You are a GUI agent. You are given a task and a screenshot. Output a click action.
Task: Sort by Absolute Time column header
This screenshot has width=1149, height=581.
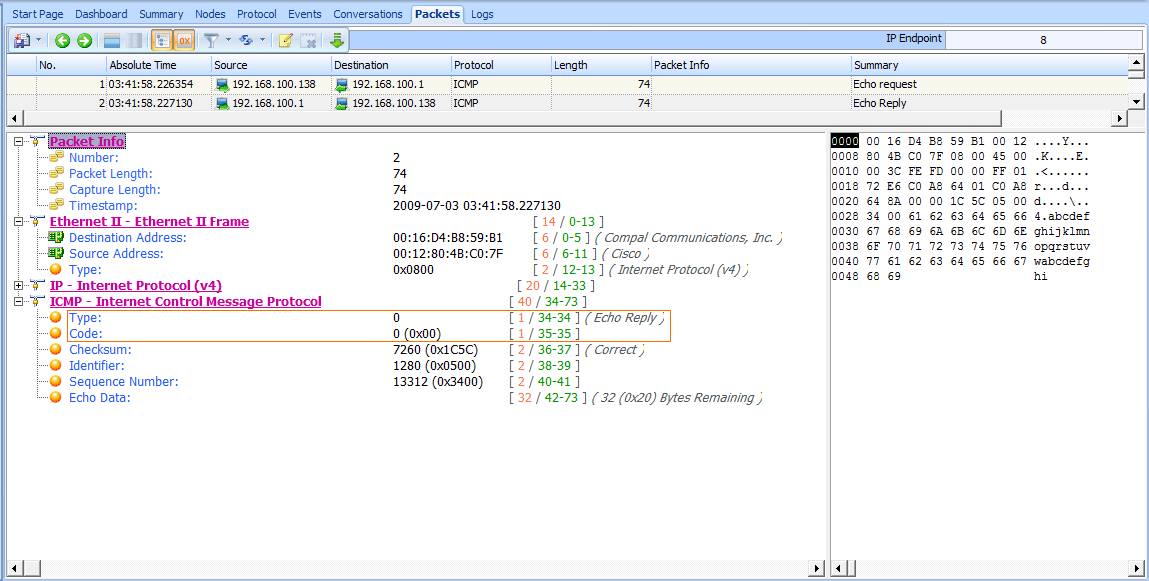[x=158, y=65]
